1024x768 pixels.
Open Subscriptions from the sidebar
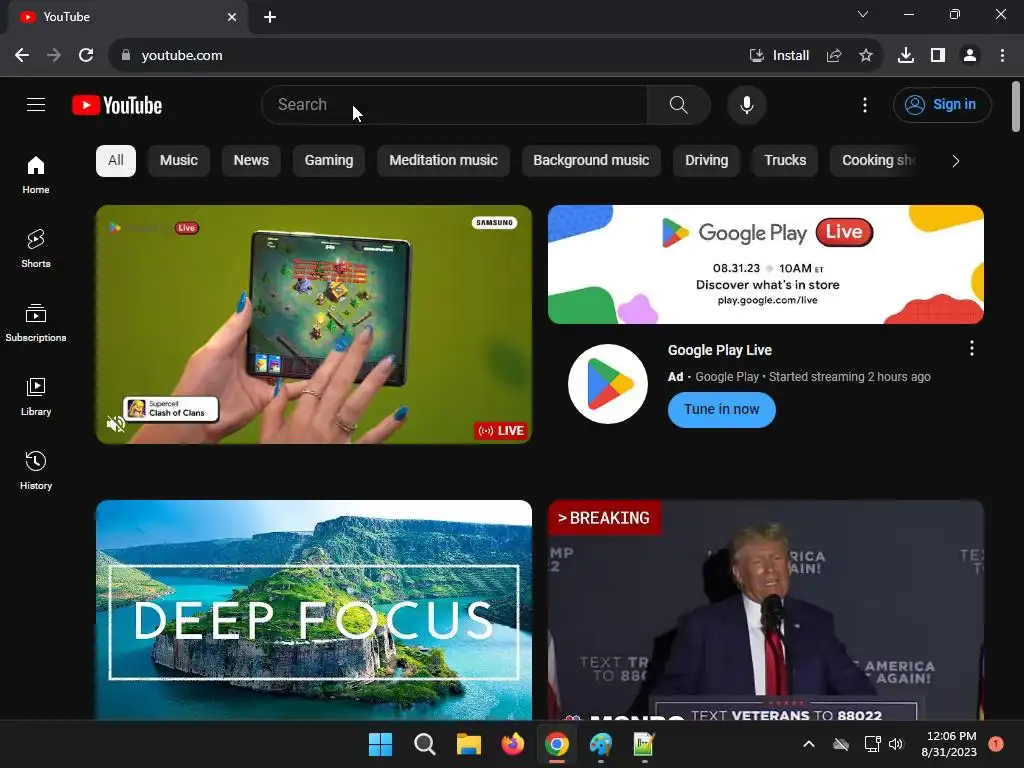36,323
